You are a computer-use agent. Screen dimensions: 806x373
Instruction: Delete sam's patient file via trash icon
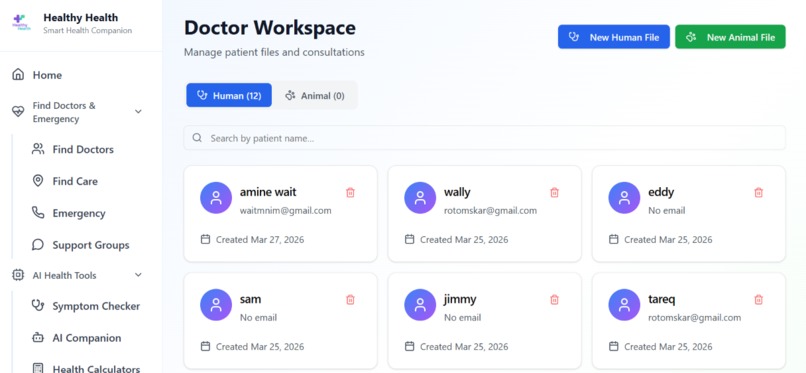(x=350, y=300)
